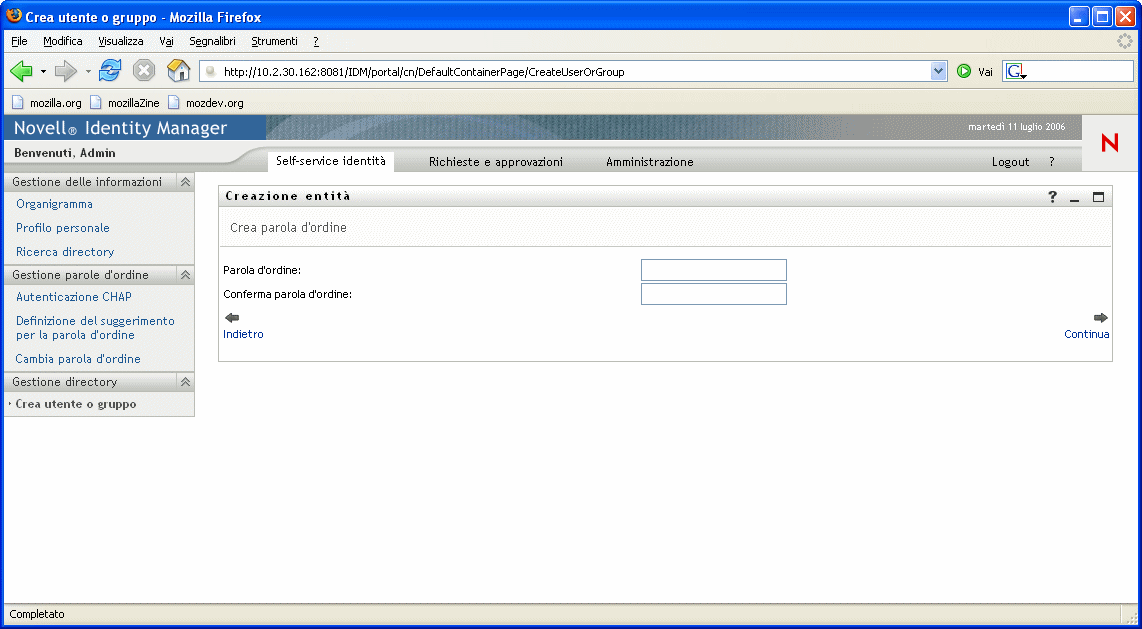
Task: Open the forward history dropdown arrow
Action: (x=87, y=71)
